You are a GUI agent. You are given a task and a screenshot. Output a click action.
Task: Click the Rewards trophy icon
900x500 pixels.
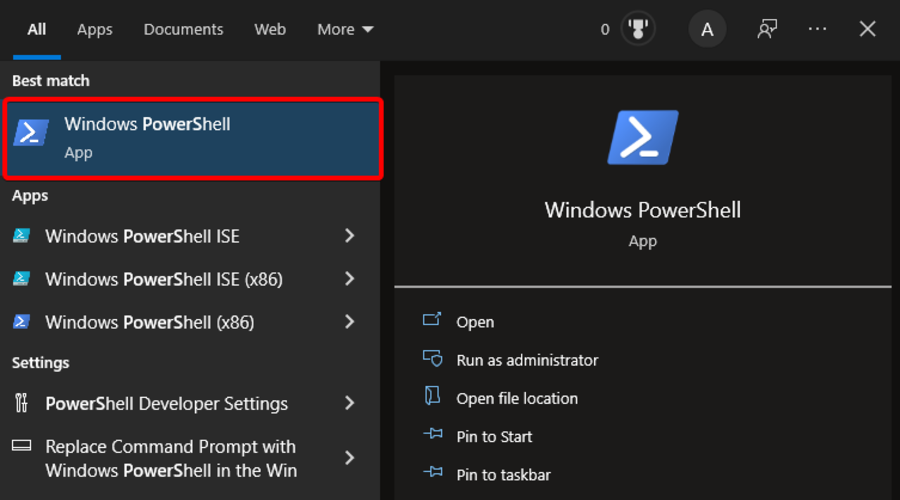coord(638,29)
